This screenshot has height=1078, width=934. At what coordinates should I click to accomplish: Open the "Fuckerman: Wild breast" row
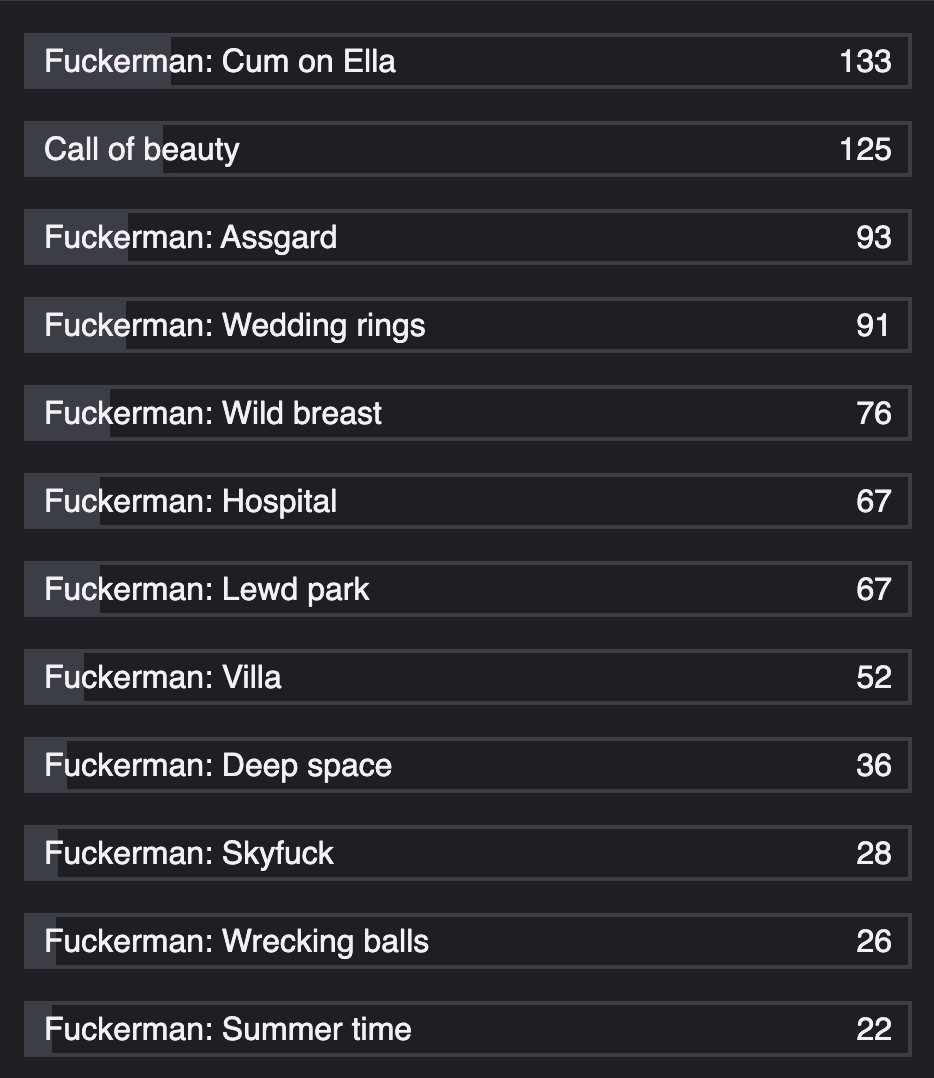(x=213, y=413)
